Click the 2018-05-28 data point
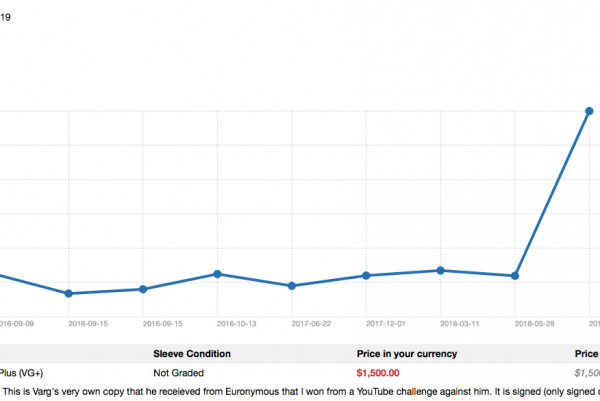The width and height of the screenshot is (600, 401). coord(515,275)
